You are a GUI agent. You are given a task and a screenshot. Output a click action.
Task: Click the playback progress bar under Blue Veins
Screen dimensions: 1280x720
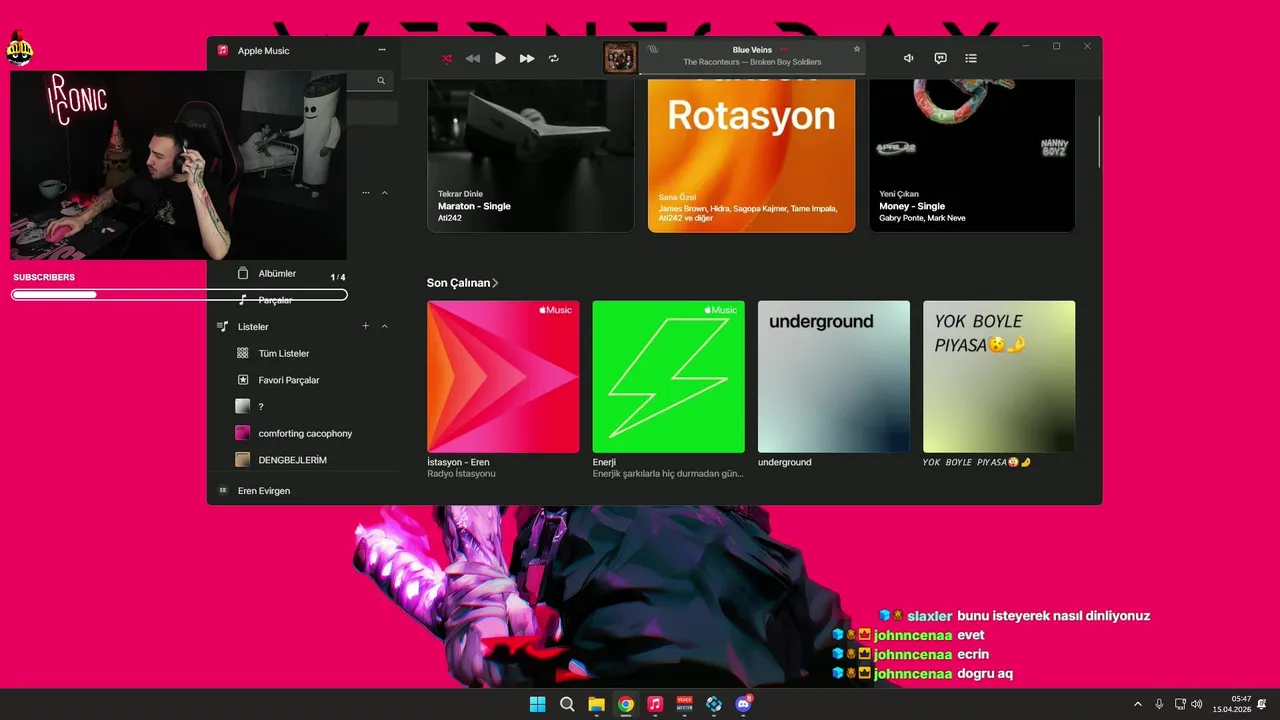pyautogui.click(x=752, y=74)
